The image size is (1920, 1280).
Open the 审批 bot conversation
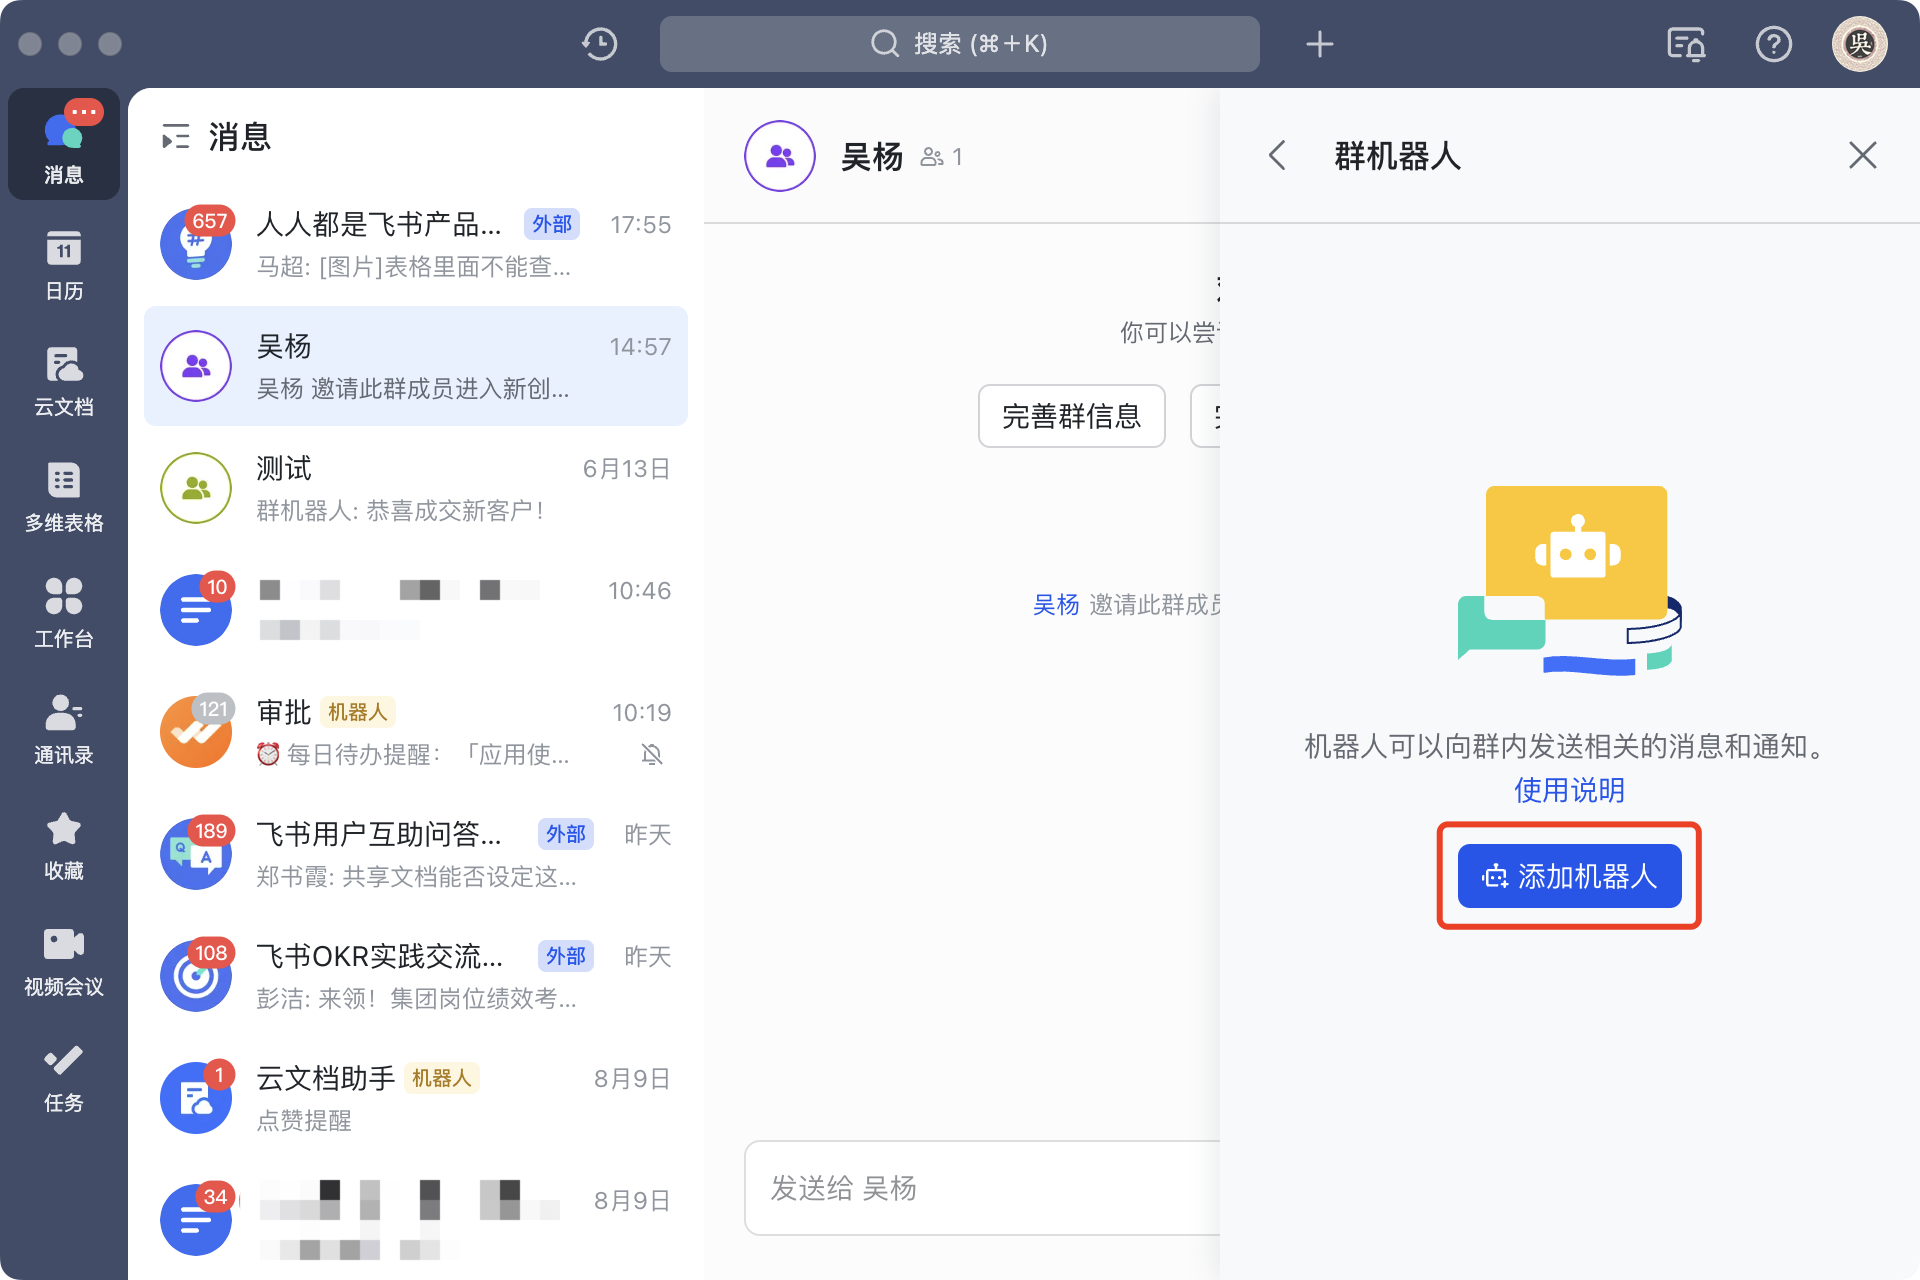pos(416,732)
